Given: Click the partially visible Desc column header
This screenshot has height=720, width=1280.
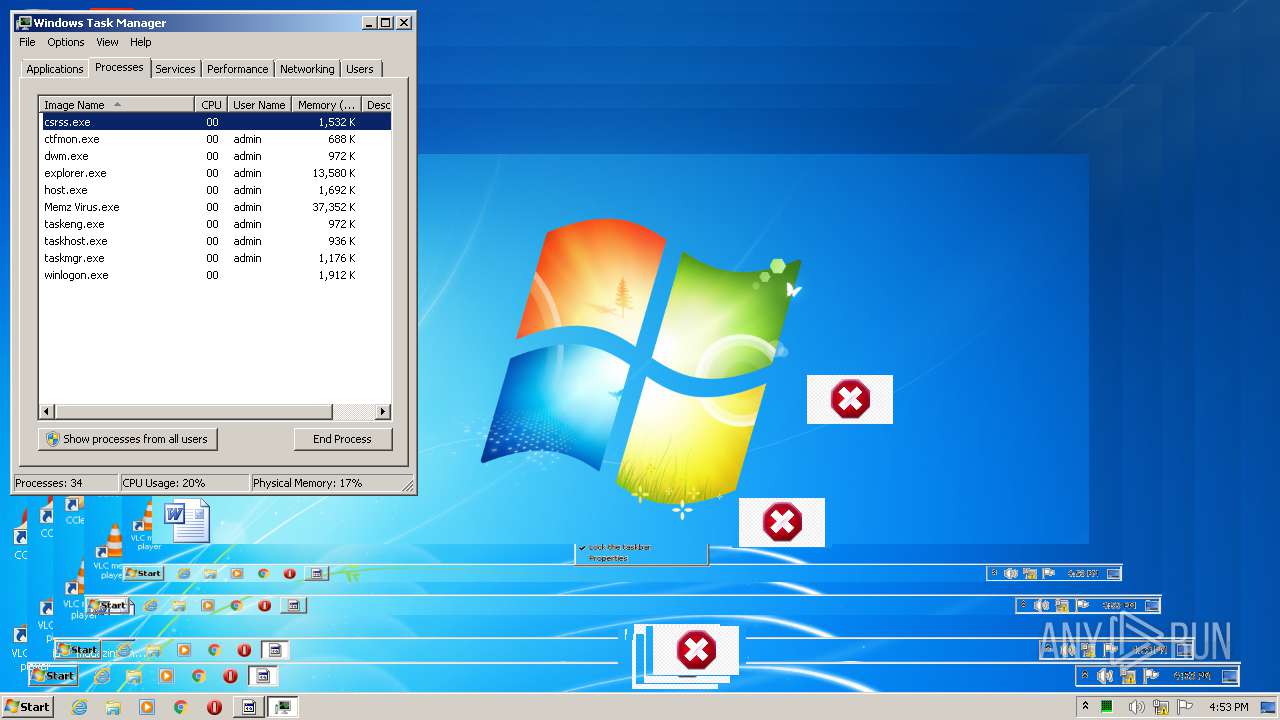Looking at the screenshot, I should click(377, 105).
